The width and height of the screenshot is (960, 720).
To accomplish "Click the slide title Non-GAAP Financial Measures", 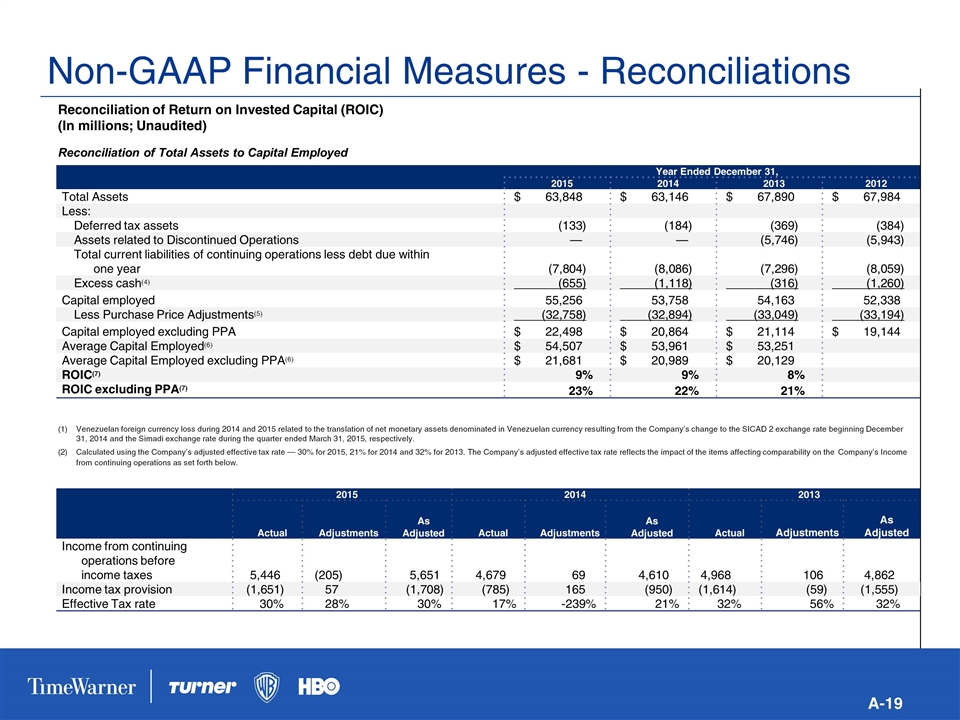I will pos(442,70).
